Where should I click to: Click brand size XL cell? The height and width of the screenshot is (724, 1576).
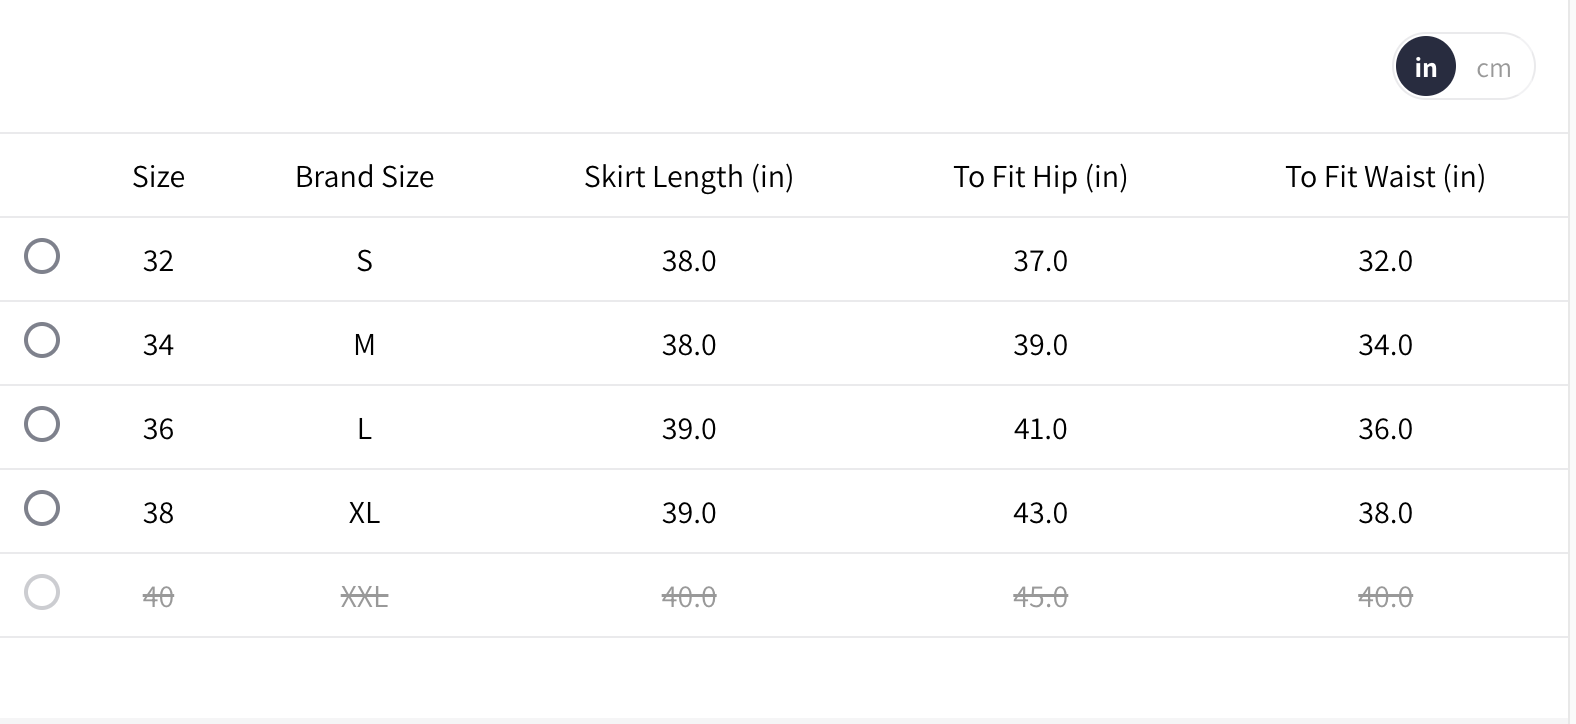(x=364, y=513)
